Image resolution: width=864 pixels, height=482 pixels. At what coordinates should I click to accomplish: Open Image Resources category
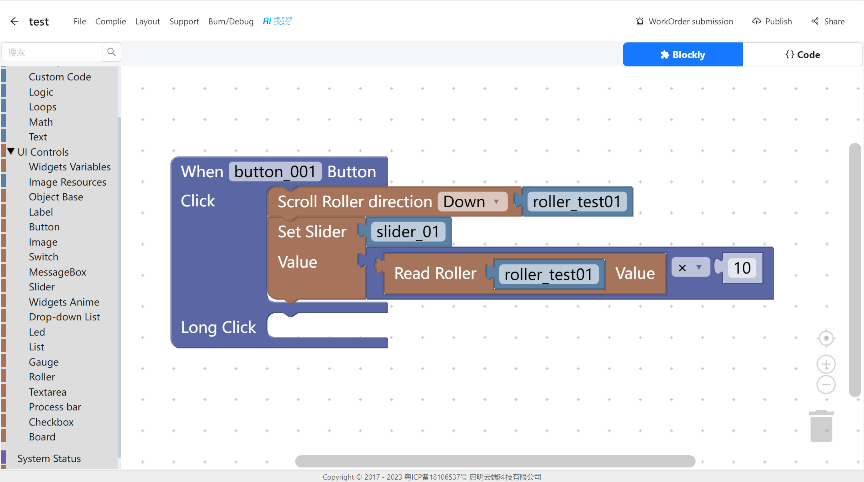pyautogui.click(x=67, y=182)
